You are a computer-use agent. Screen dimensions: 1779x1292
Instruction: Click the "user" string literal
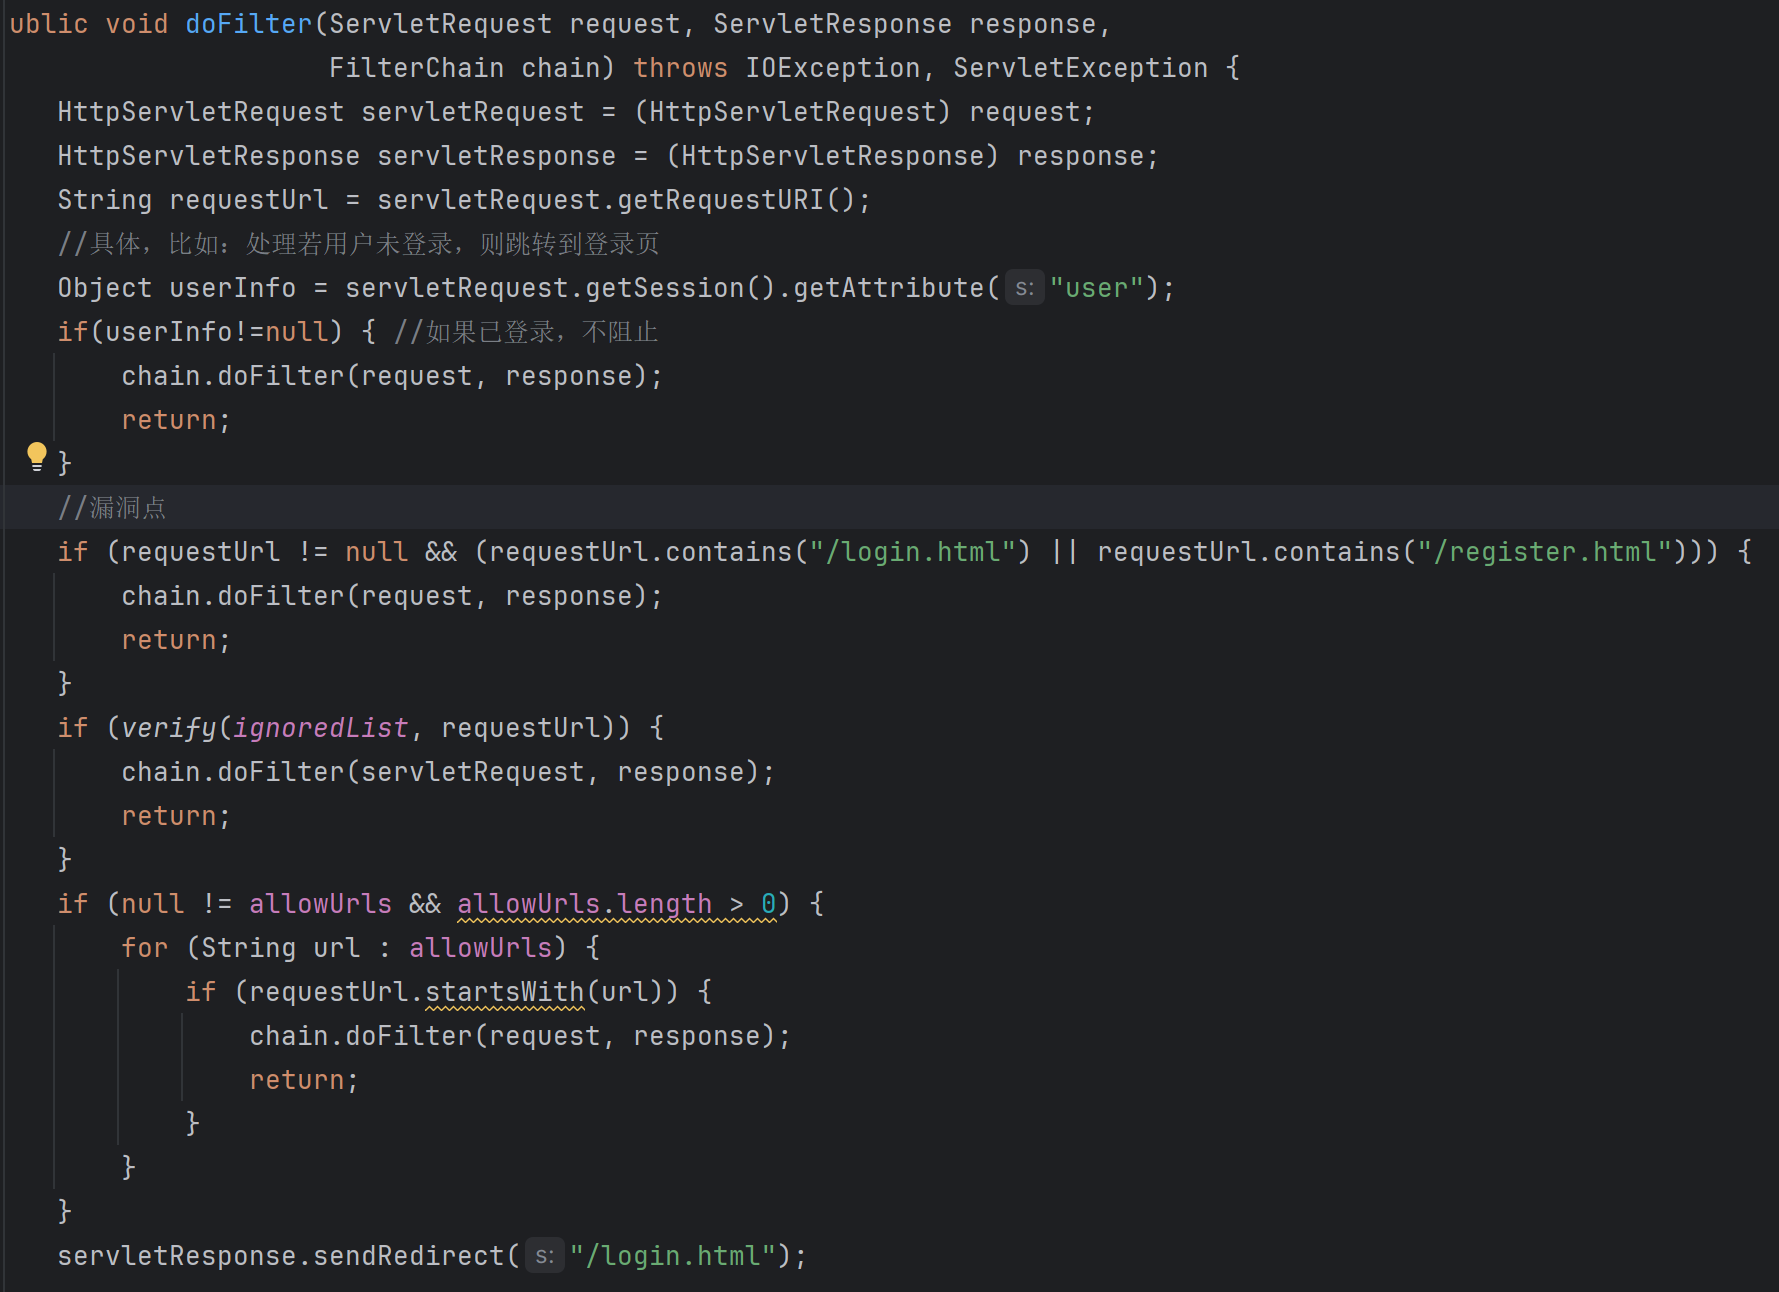click(x=1097, y=288)
